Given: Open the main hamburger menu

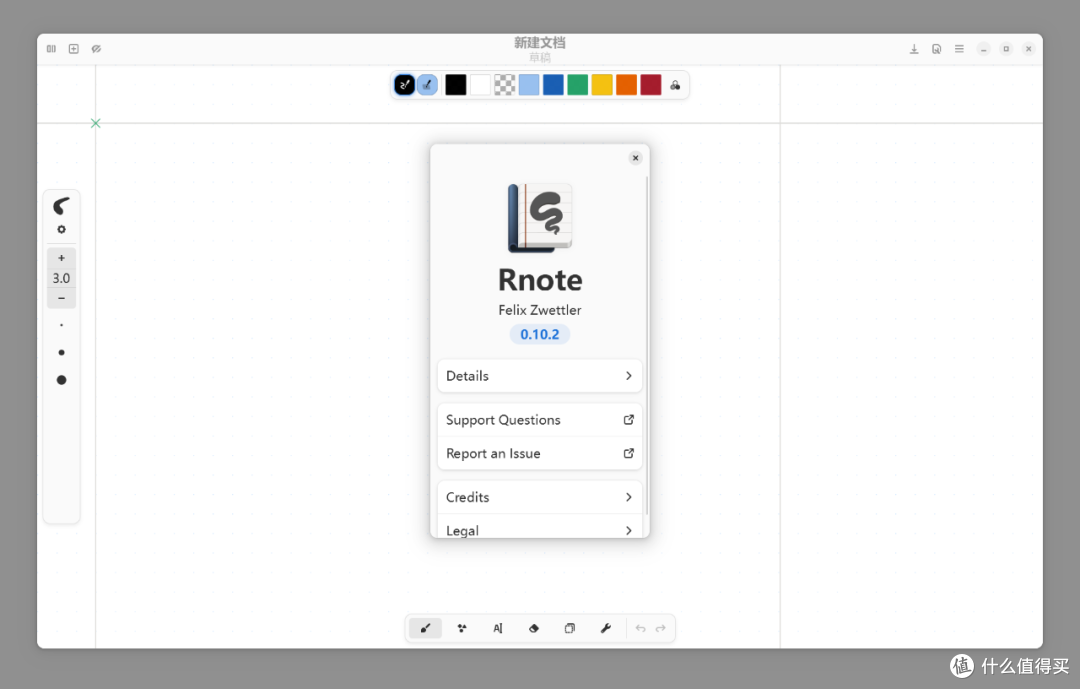Looking at the screenshot, I should 959,49.
